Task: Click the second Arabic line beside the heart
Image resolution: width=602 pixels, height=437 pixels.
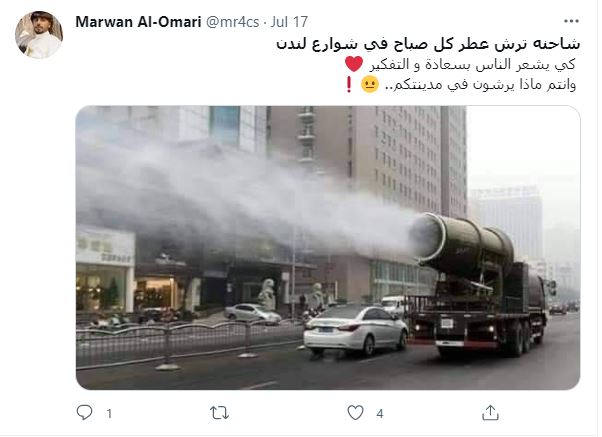Action: pos(472,65)
